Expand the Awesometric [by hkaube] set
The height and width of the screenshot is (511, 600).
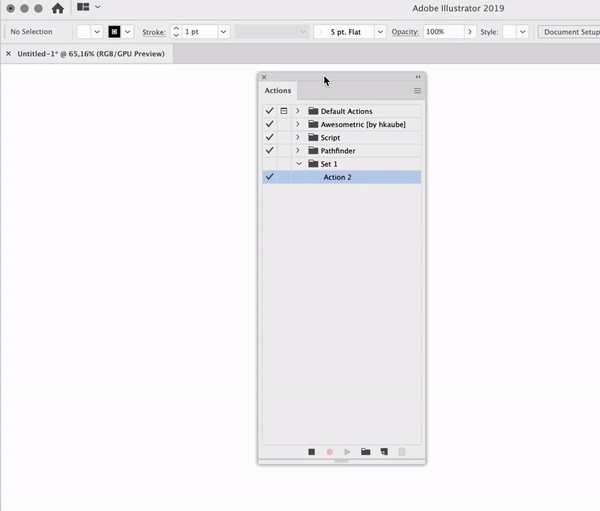coord(298,124)
